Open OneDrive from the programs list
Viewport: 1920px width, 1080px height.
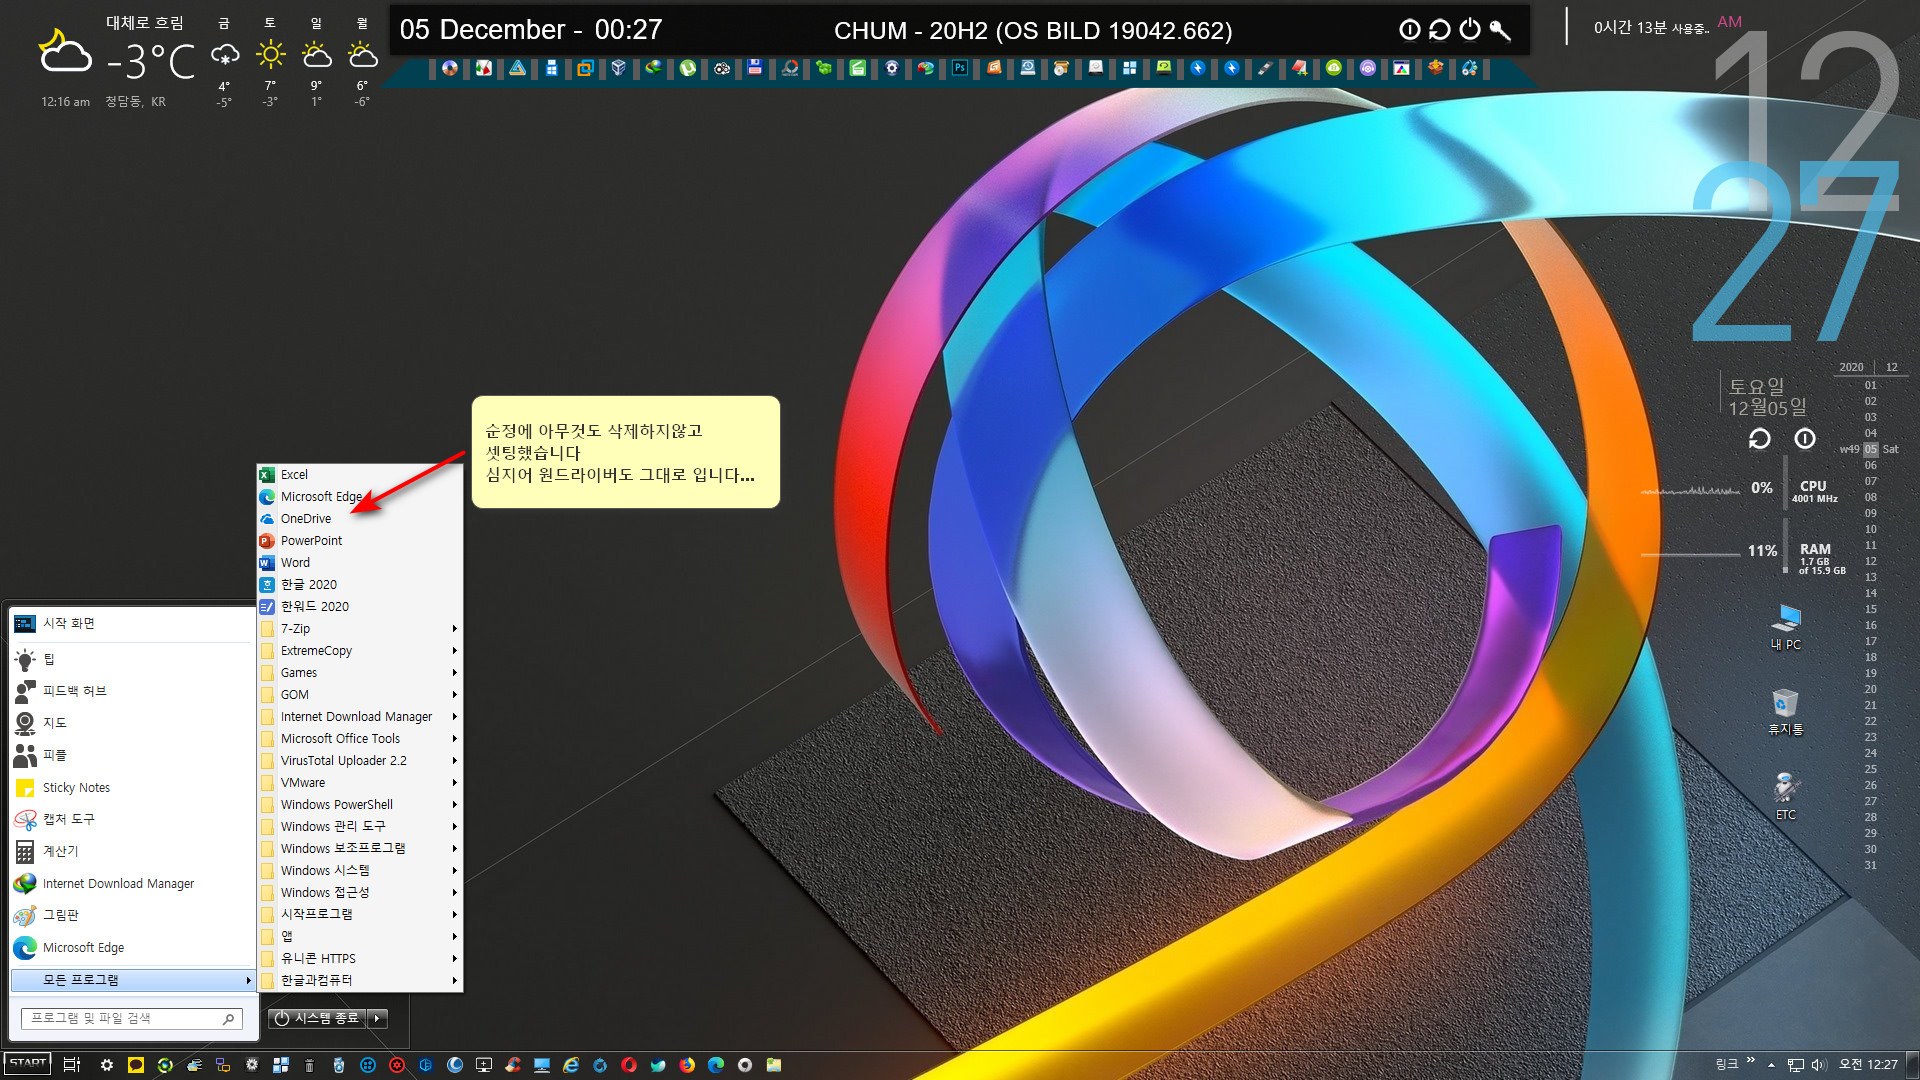(x=360, y=519)
